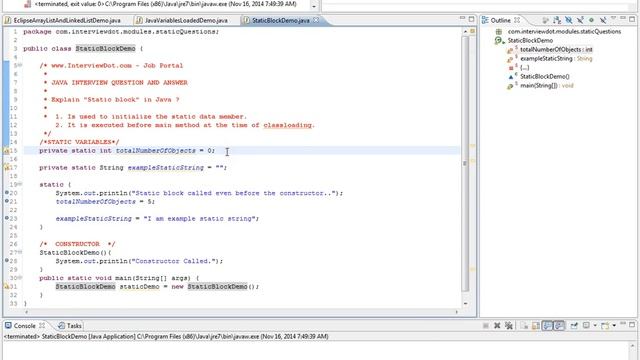The width and height of the screenshot is (640, 360).
Task: Maximize the editor area
Action: pos(471,19)
